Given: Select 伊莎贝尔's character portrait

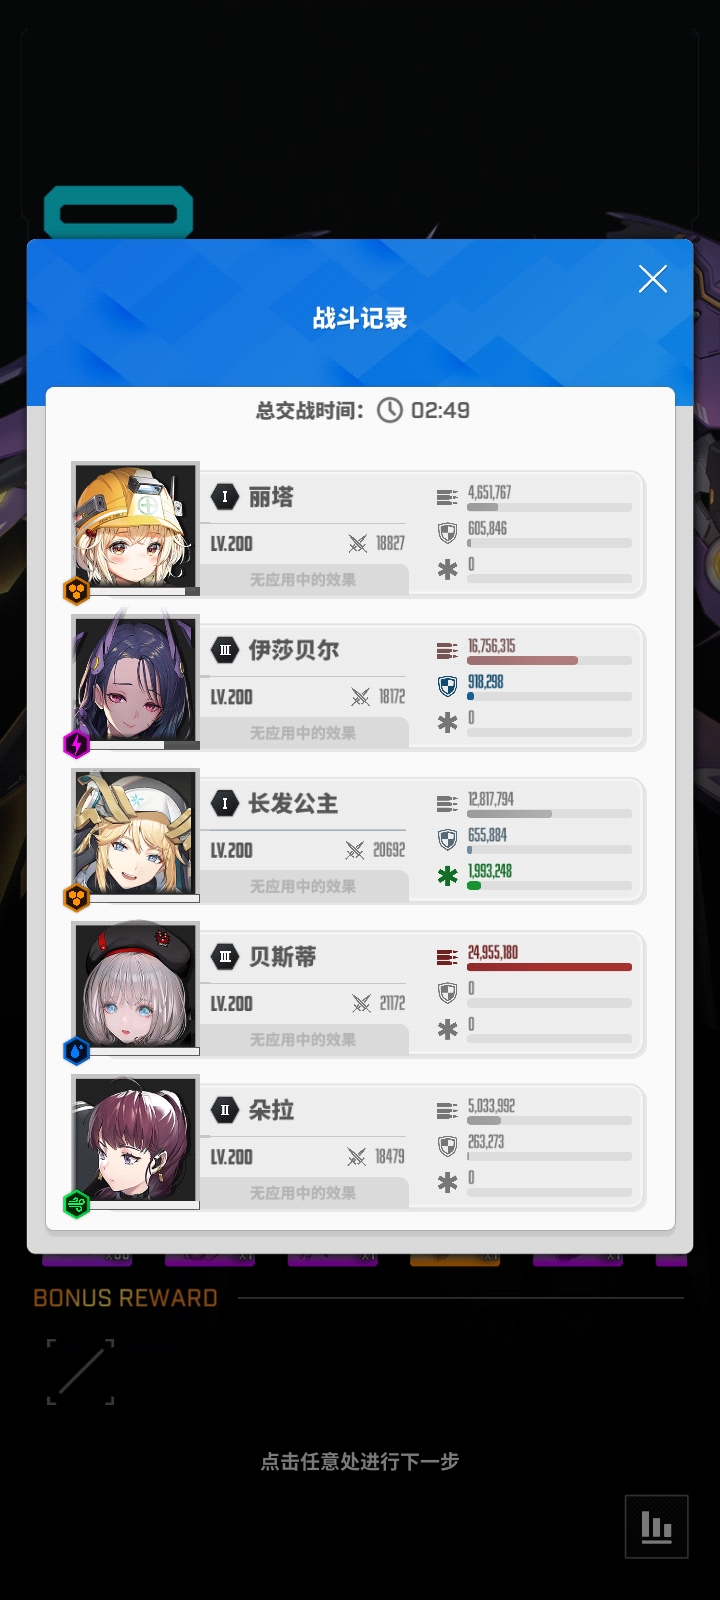Looking at the screenshot, I should pos(135,681).
